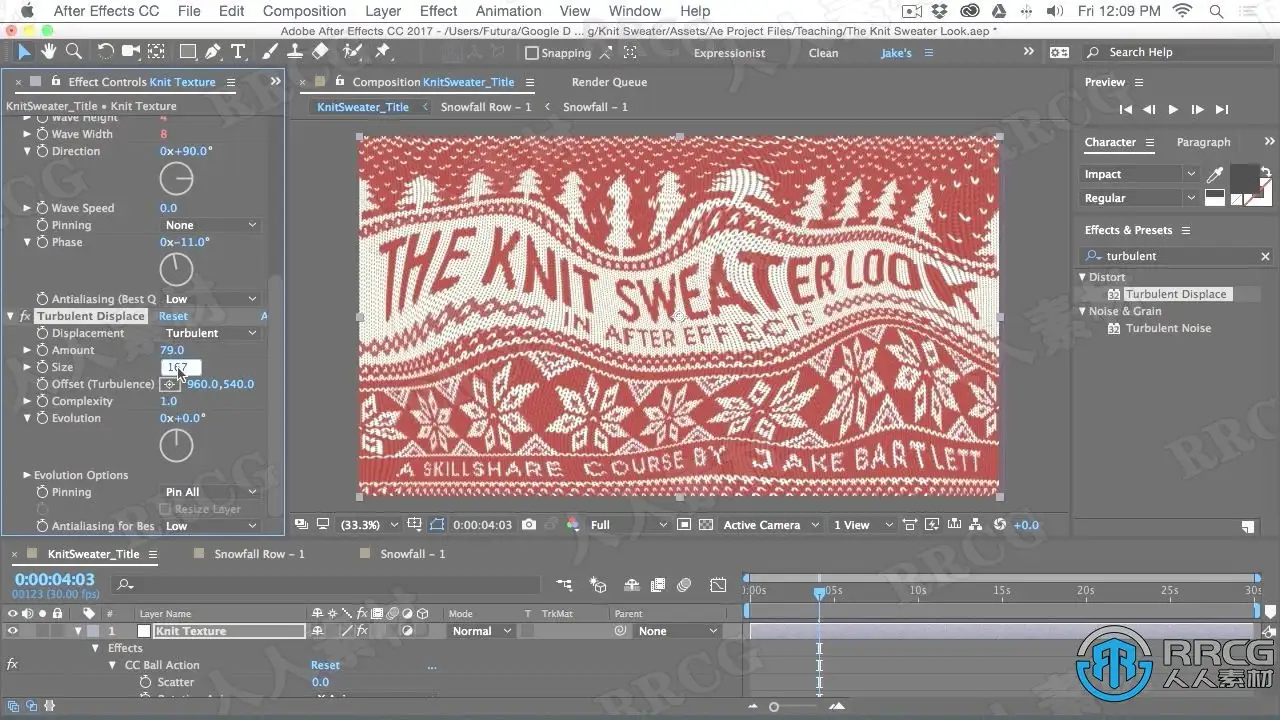Open the Full resolution dropdown
1280x720 pixels.
pyautogui.click(x=628, y=525)
